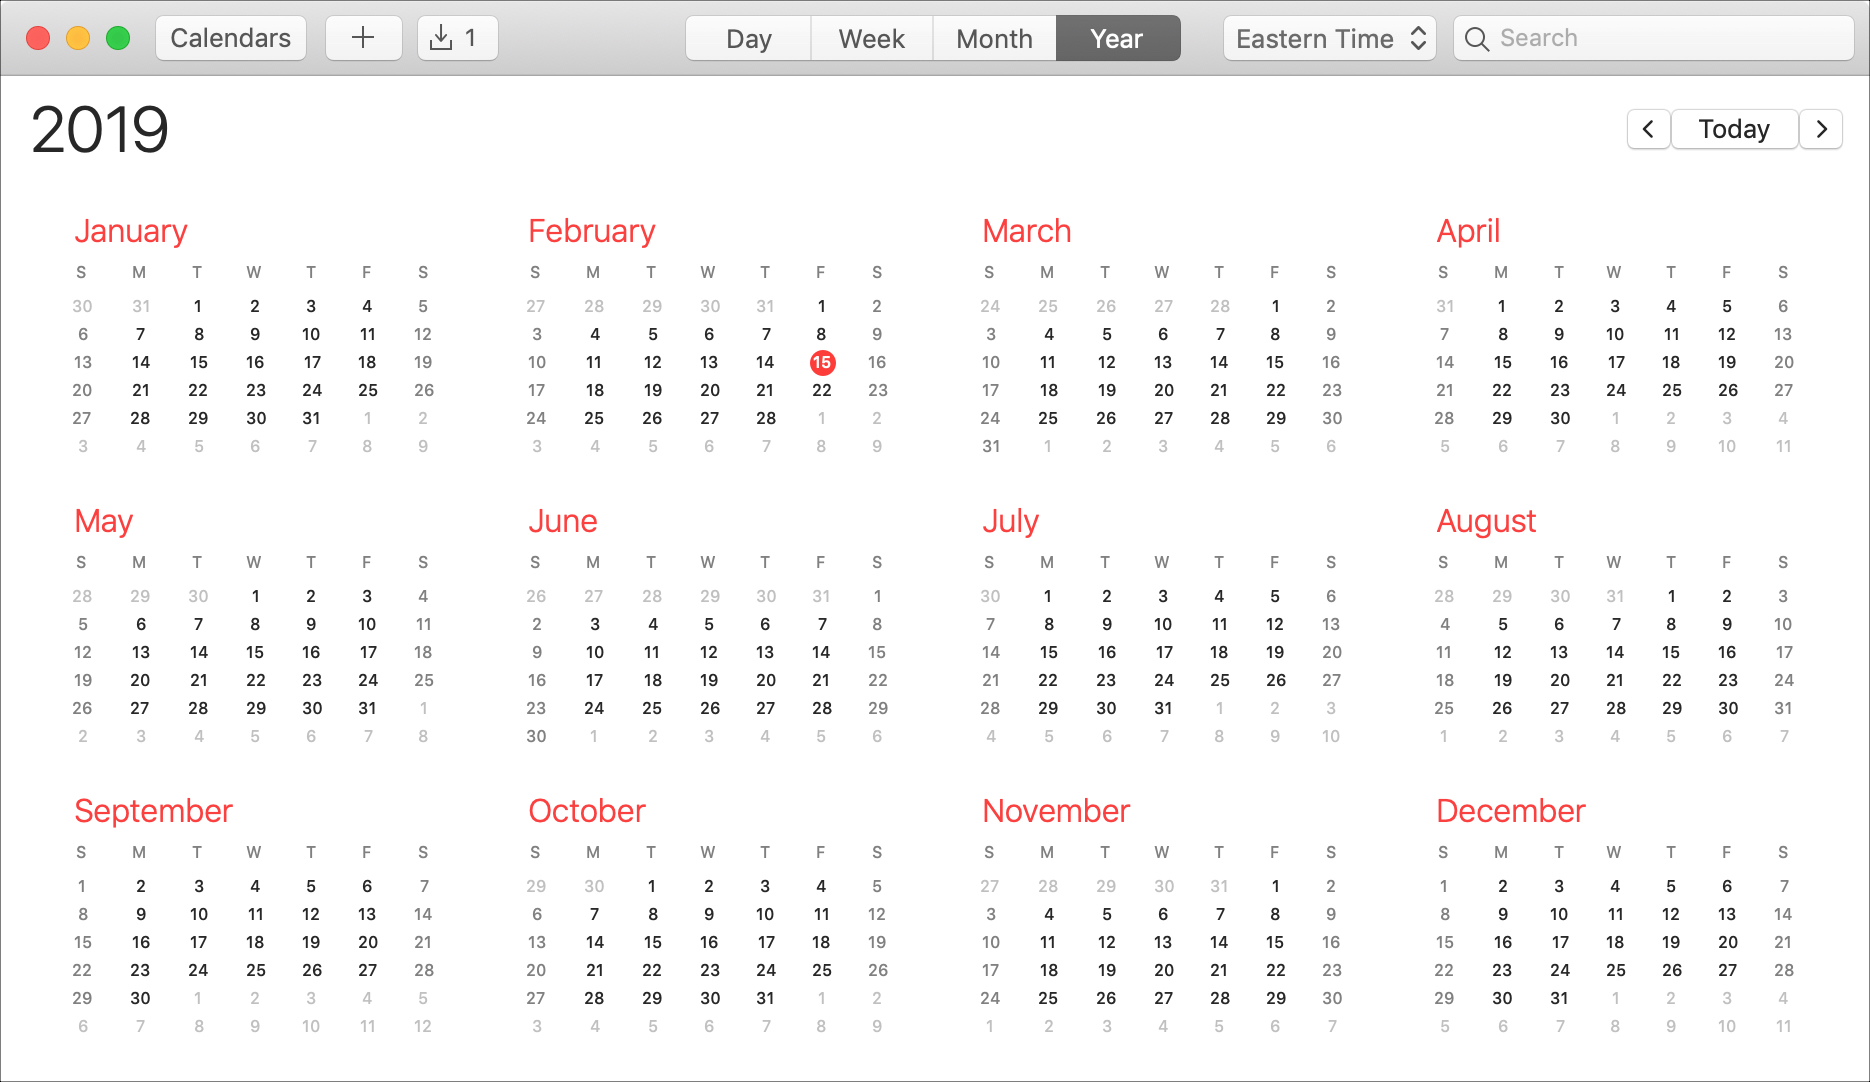1870x1082 pixels.
Task: Close the Calendar window
Action: 38,38
